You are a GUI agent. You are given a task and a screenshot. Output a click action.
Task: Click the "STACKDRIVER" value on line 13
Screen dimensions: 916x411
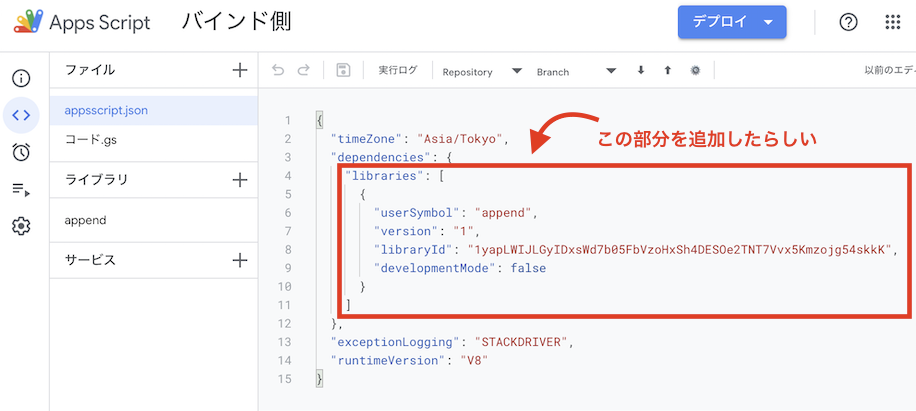(x=521, y=342)
